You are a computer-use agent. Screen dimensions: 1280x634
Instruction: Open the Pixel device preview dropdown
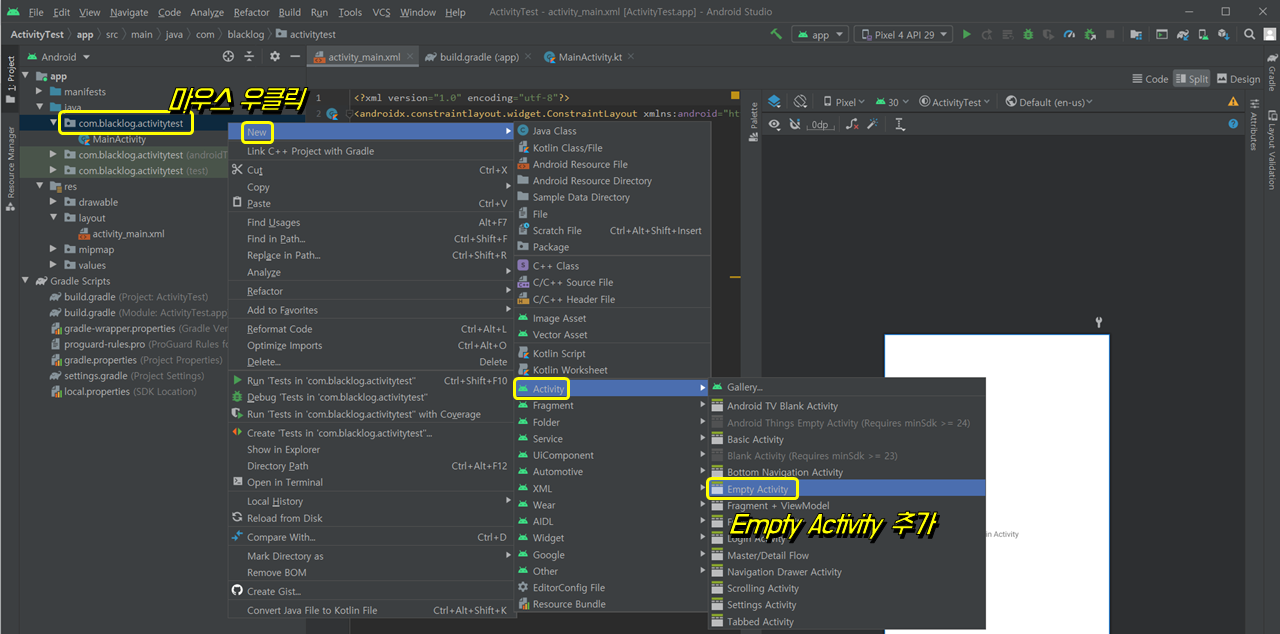point(845,102)
